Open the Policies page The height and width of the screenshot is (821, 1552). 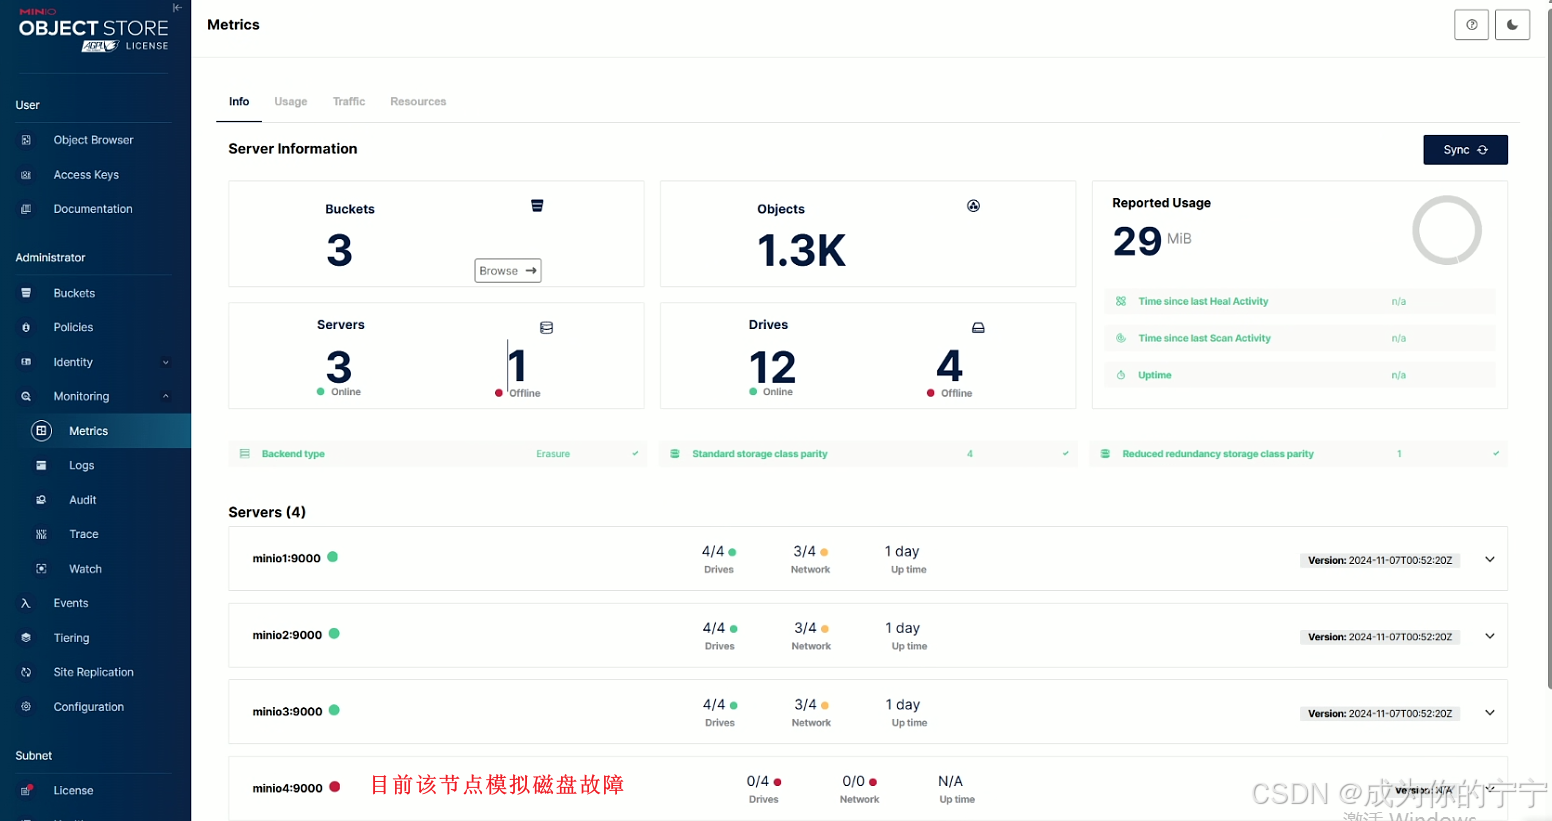pyautogui.click(x=73, y=327)
